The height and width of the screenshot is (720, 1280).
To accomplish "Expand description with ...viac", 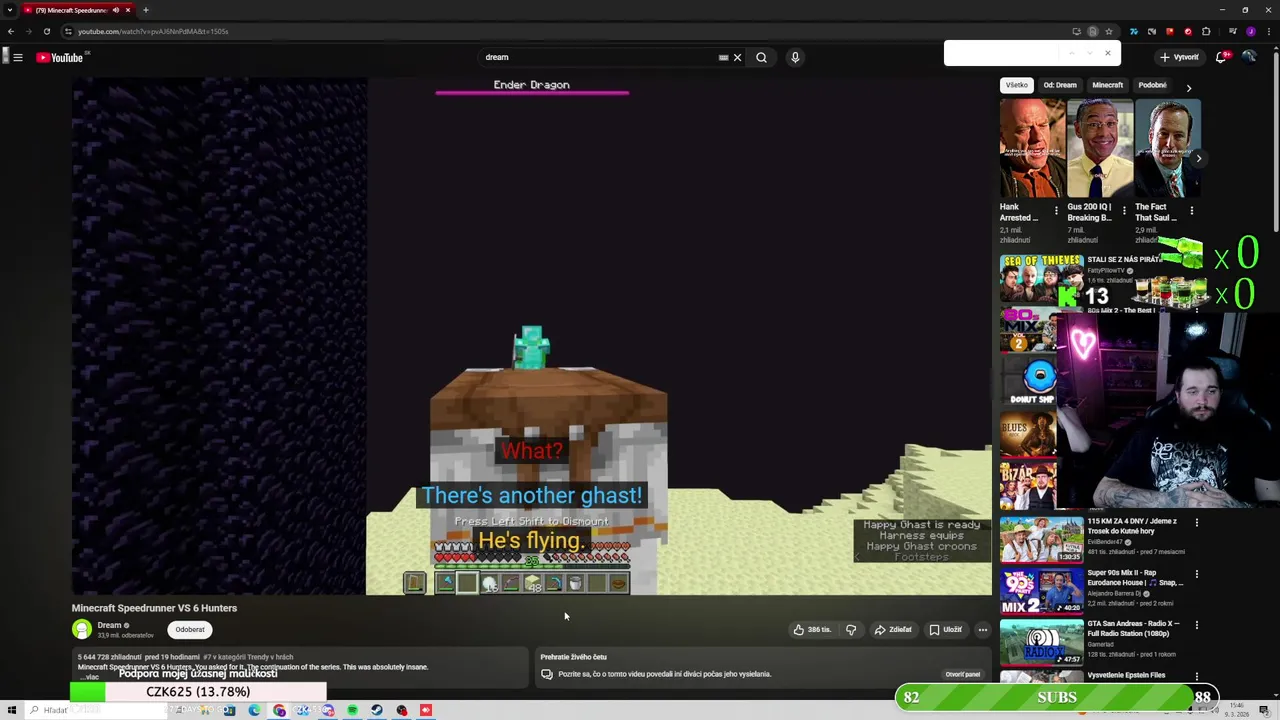I will (x=90, y=677).
